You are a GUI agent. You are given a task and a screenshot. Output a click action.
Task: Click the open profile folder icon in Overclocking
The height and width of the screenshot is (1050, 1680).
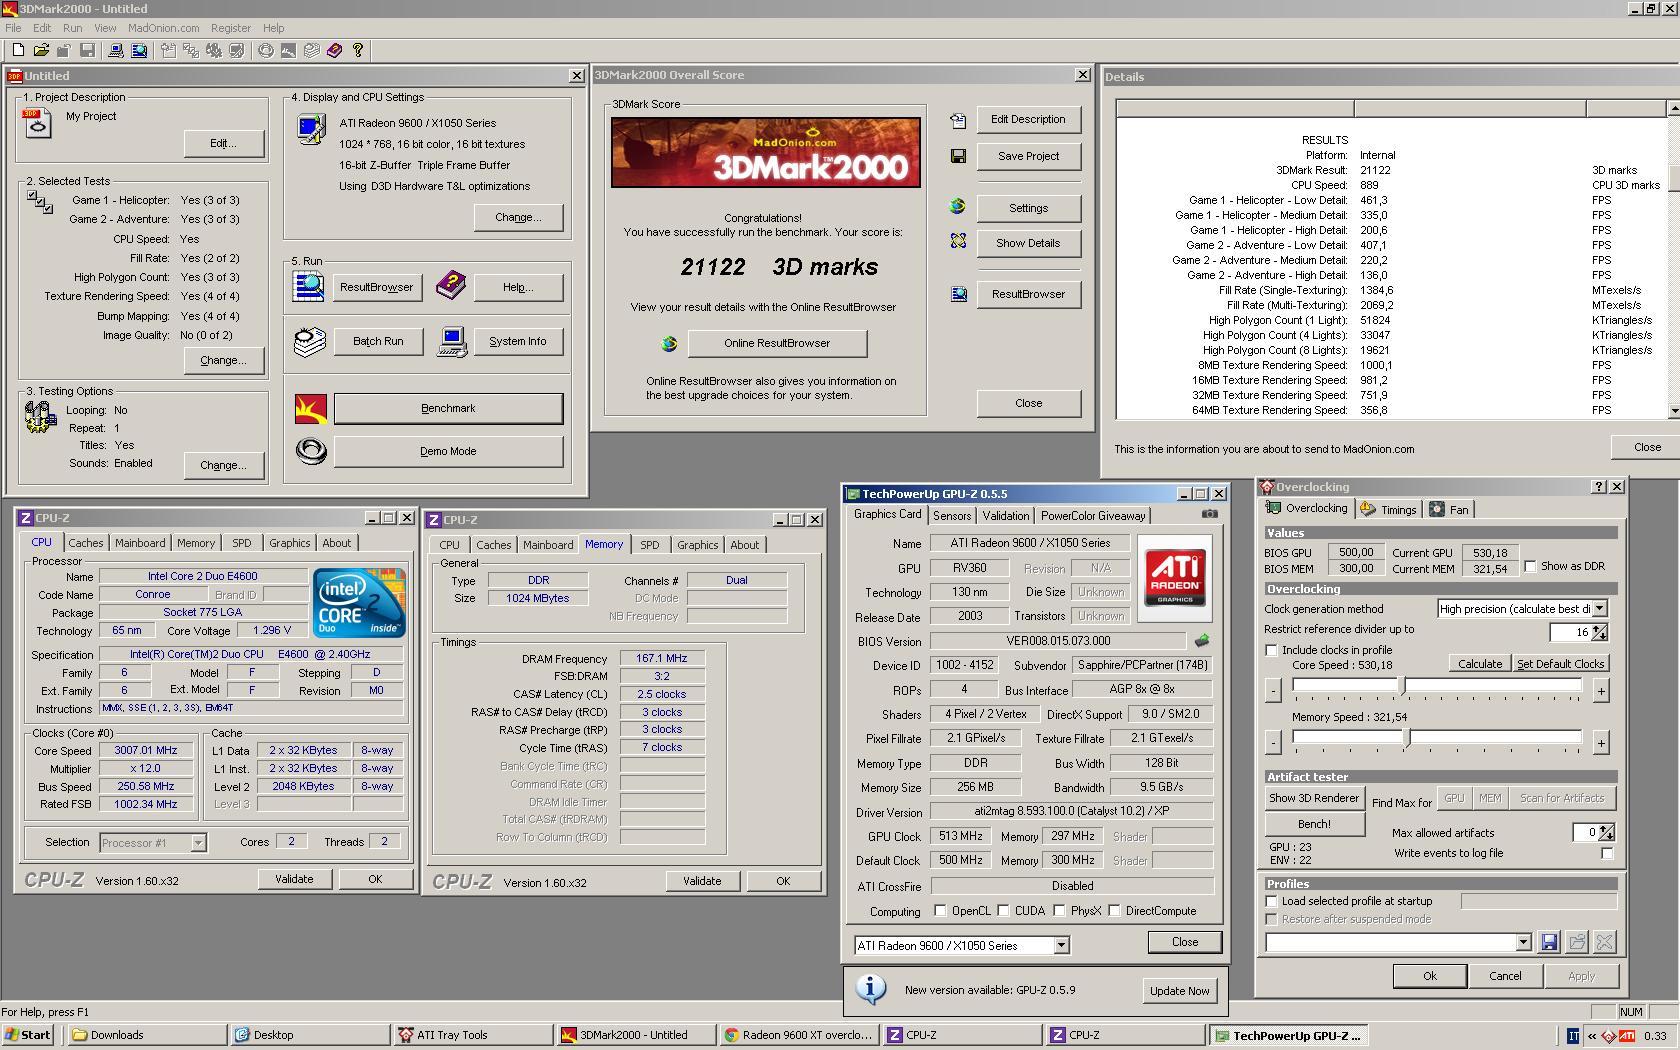click(1577, 942)
